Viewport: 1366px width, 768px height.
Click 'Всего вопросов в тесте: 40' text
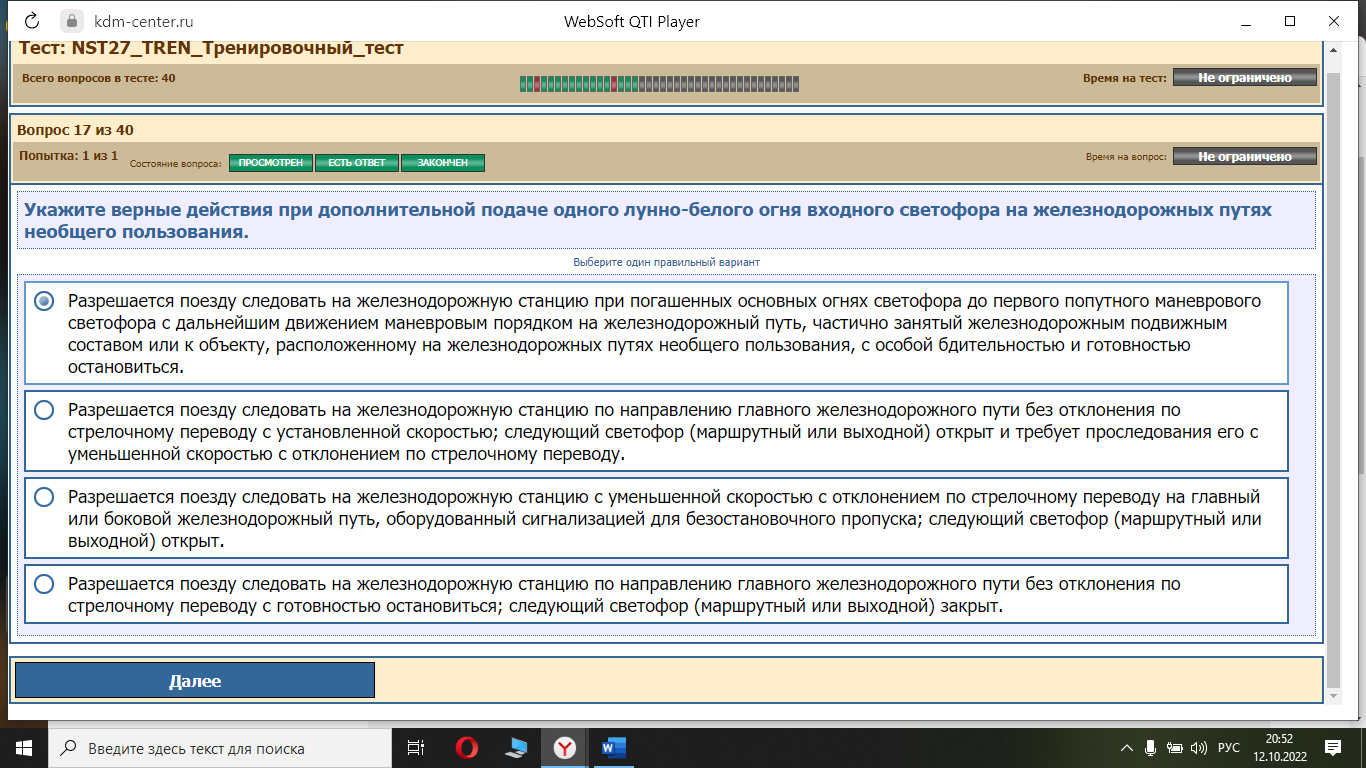(98, 77)
